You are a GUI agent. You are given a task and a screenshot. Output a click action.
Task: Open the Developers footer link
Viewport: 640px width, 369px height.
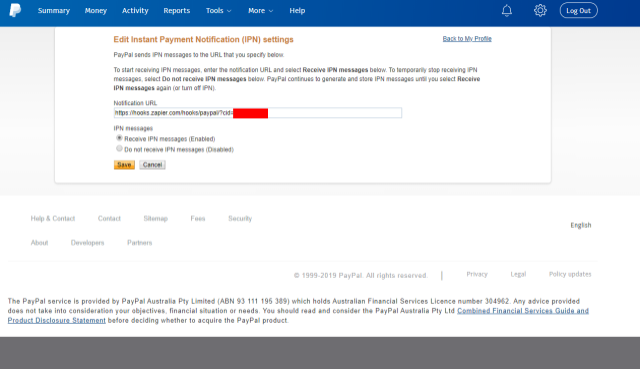87,243
